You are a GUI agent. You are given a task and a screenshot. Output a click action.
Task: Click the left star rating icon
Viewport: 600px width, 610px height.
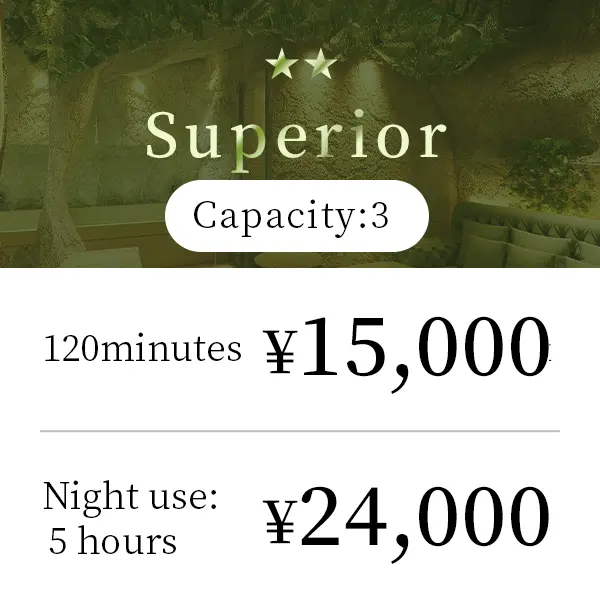282,66
